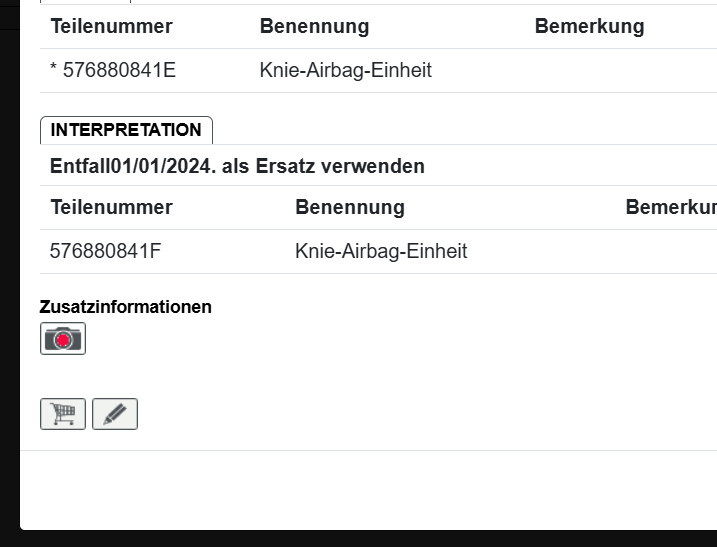Click the asterisk before 576880841E
Image resolution: width=717 pixels, height=547 pixels.
coord(53,71)
